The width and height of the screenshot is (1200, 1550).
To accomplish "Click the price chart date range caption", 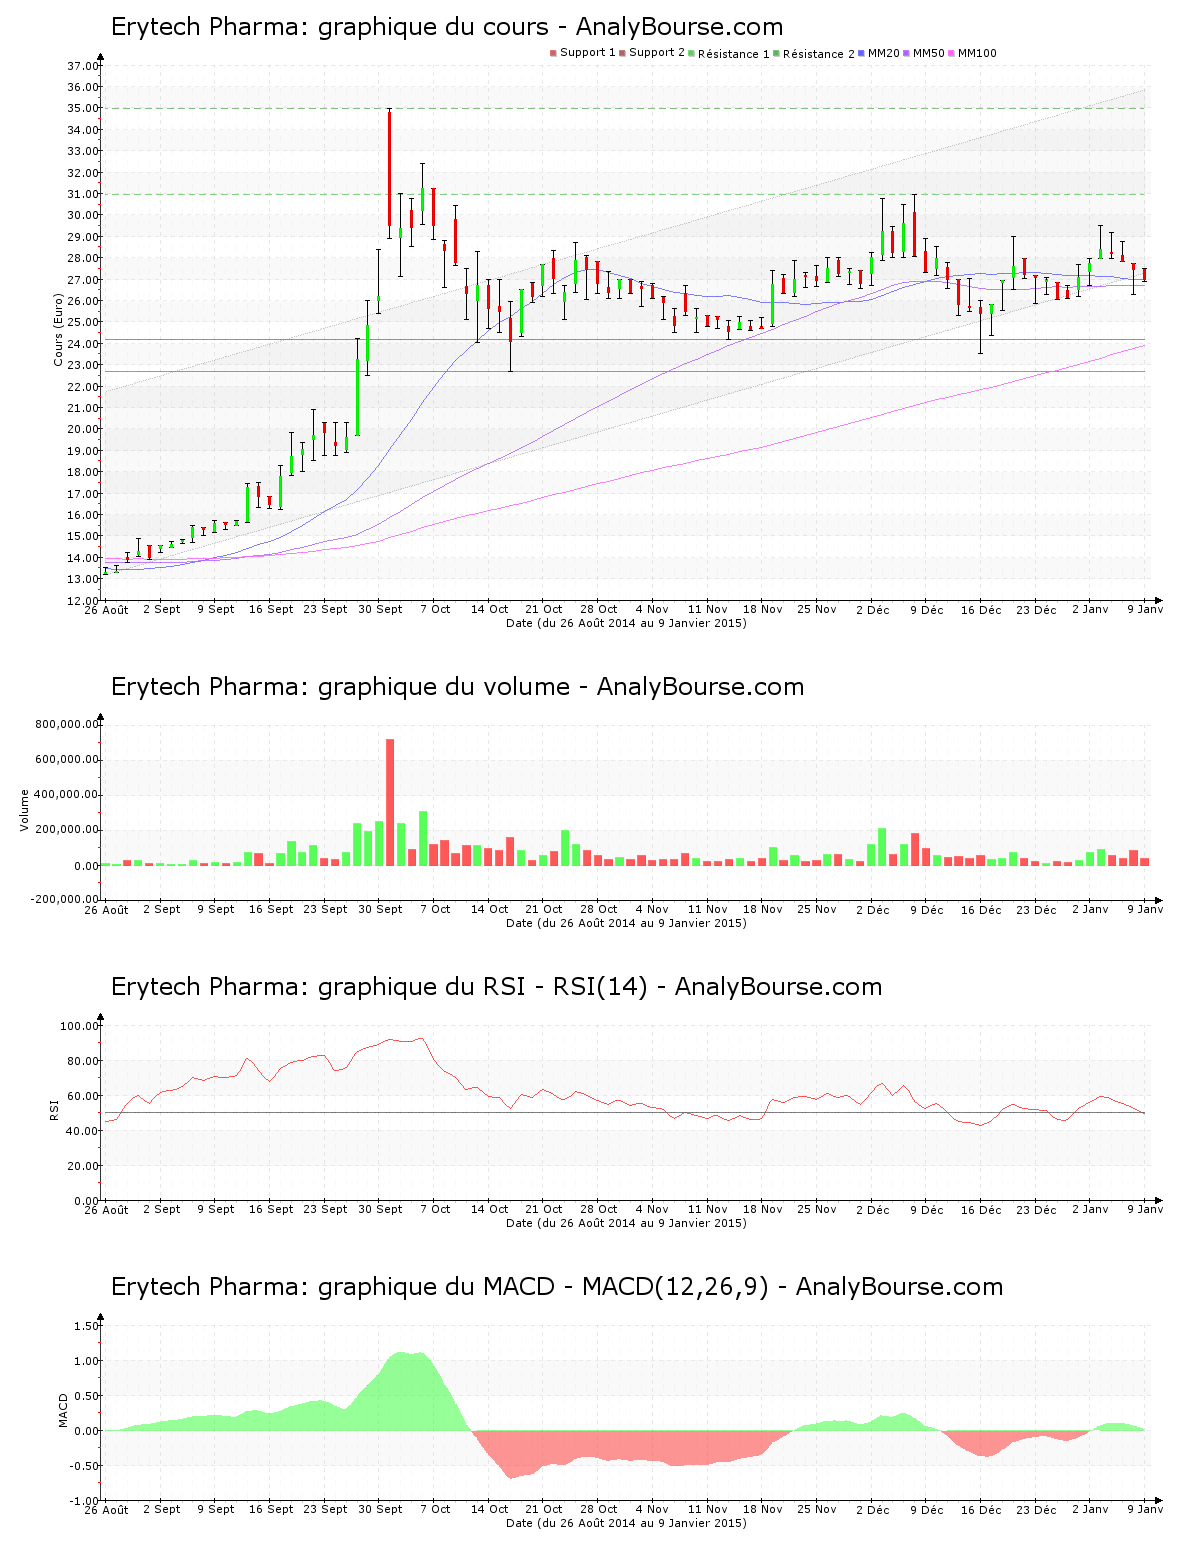I will pos(626,623).
